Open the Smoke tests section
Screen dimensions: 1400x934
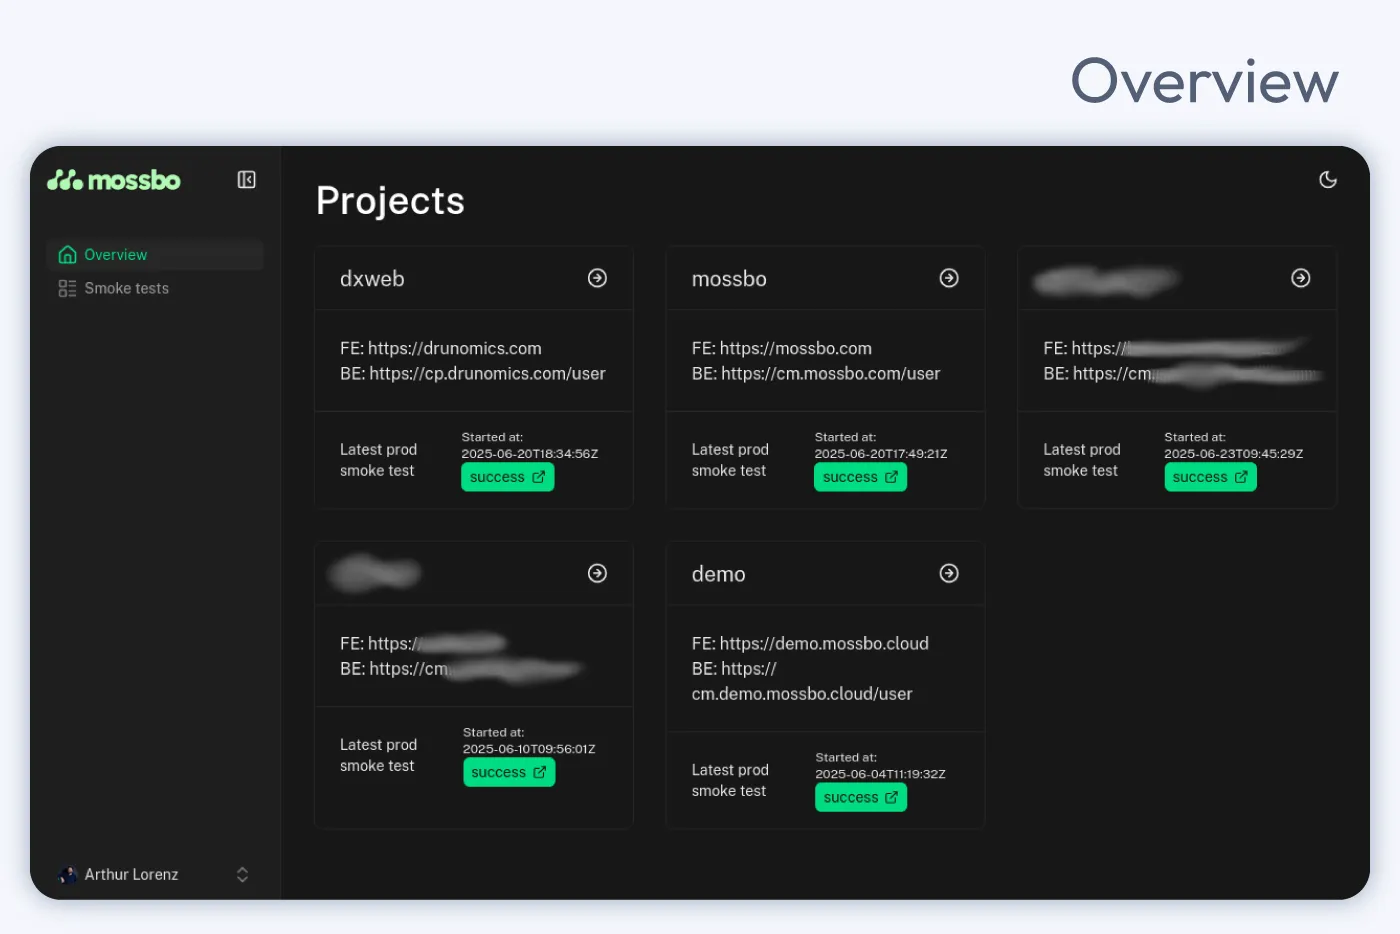pos(126,288)
